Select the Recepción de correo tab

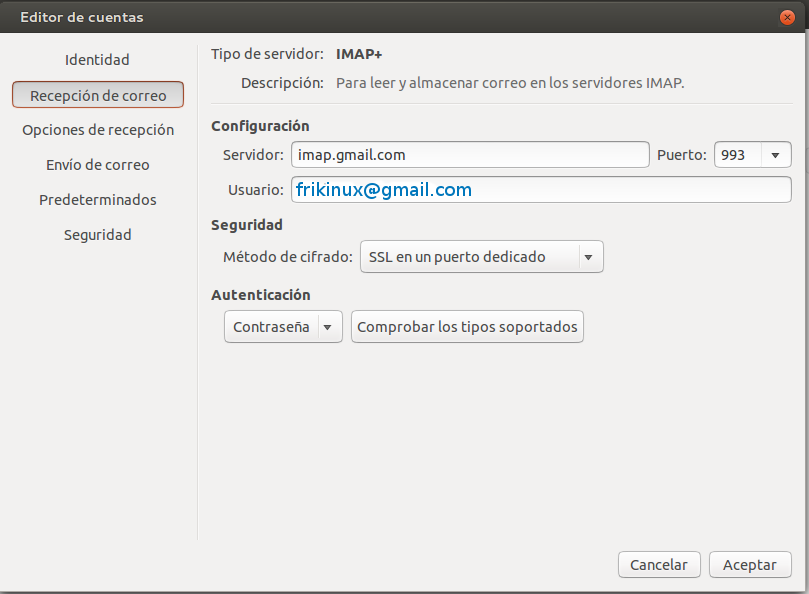(98, 95)
